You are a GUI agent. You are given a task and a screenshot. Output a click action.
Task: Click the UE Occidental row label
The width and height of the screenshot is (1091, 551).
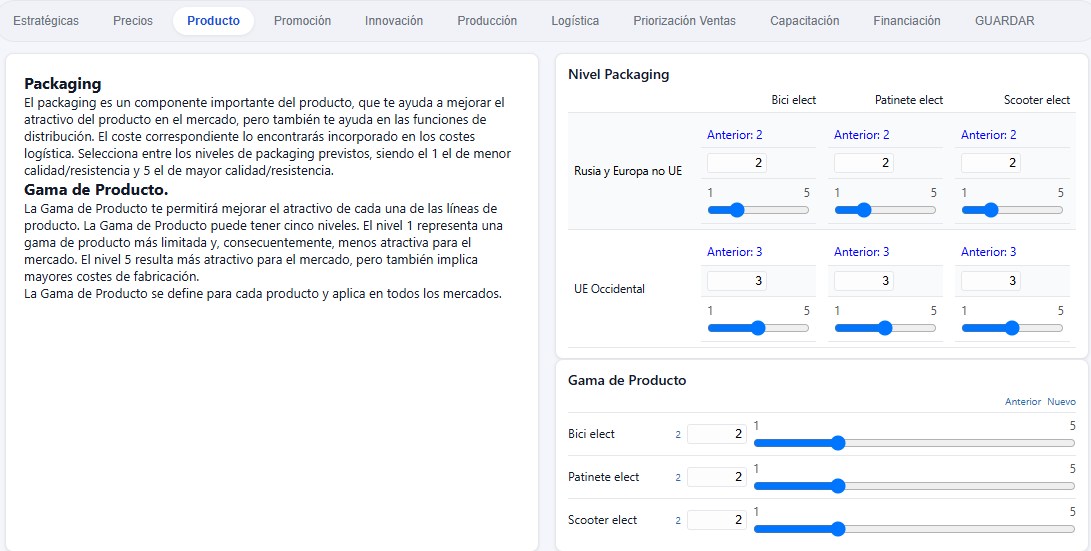[609, 289]
